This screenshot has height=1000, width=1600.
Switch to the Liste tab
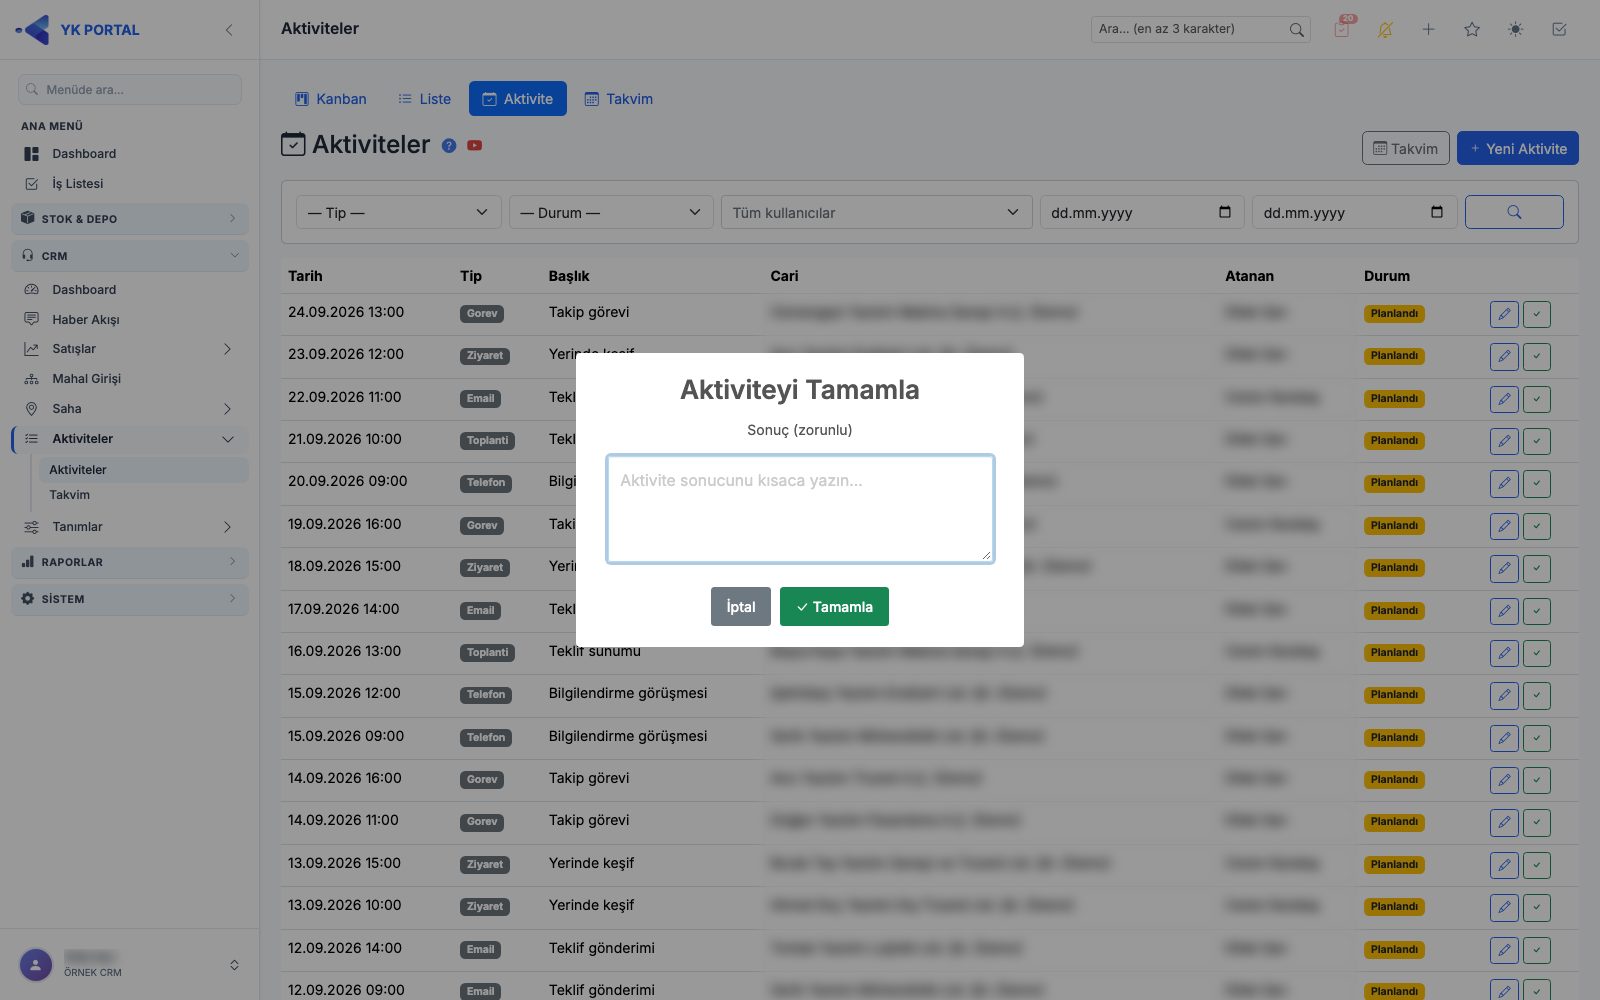pyautogui.click(x=424, y=99)
